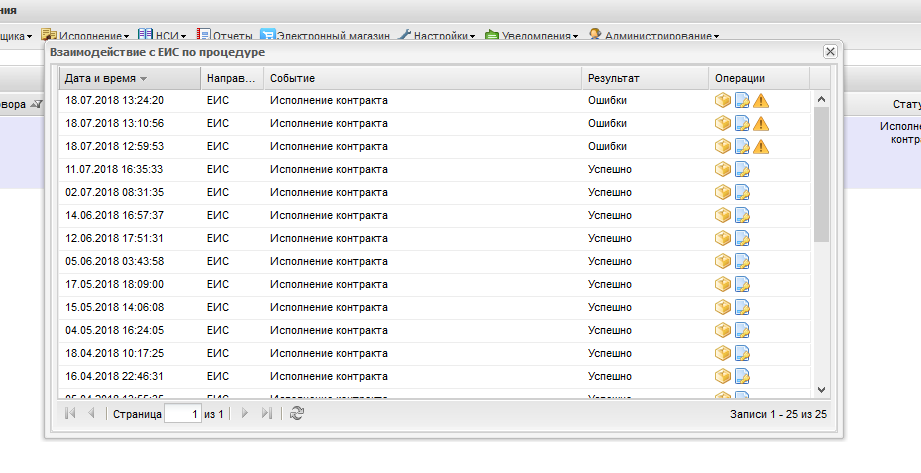Viewport: 921px width, 473px height.
Task: Click the page number input field
Action: 183,414
